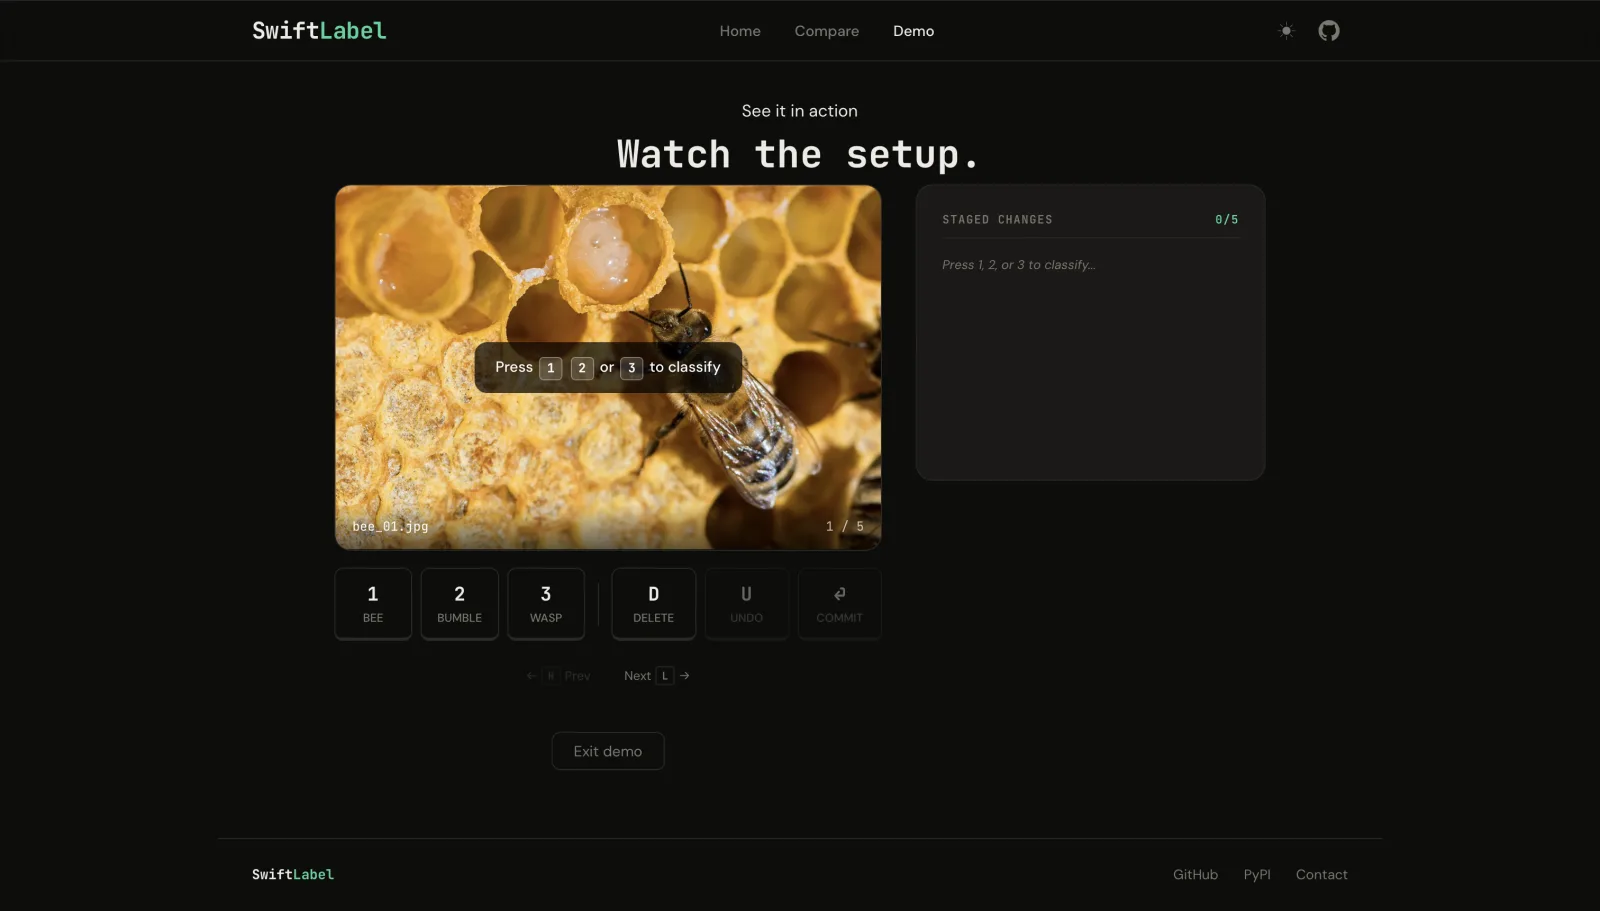Classify image as Bumble with key 2
1600x911 pixels.
459,604
